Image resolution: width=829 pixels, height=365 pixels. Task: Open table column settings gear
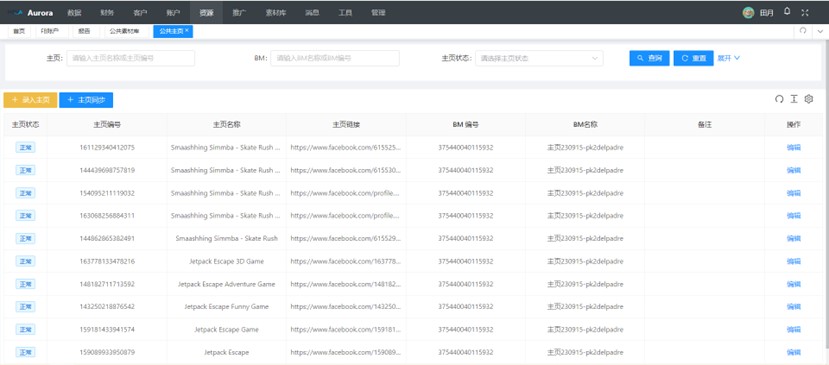click(808, 99)
